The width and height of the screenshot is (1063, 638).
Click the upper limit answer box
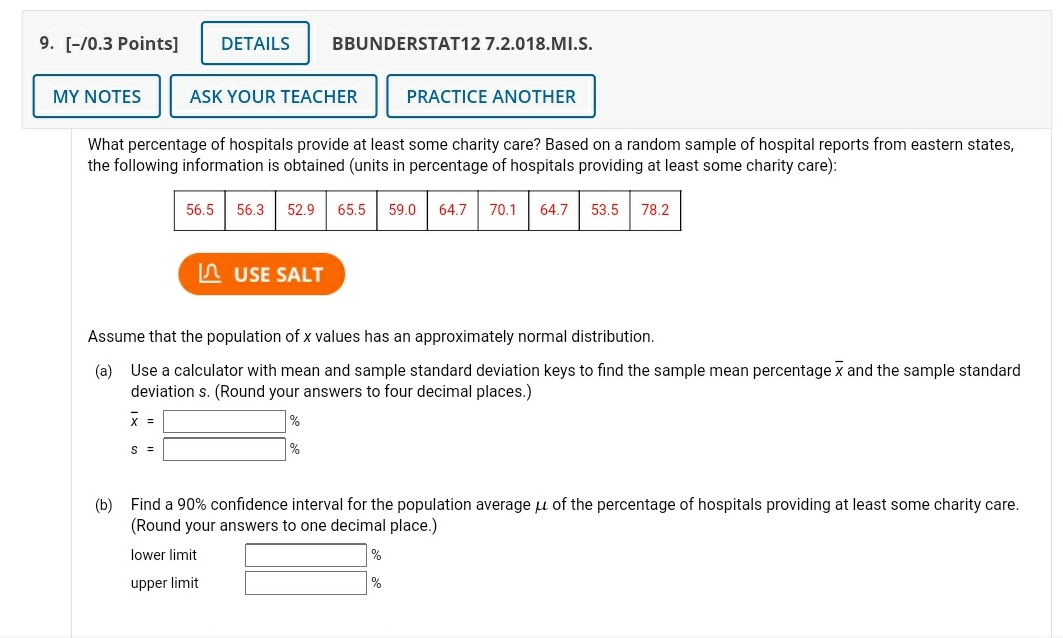(305, 582)
